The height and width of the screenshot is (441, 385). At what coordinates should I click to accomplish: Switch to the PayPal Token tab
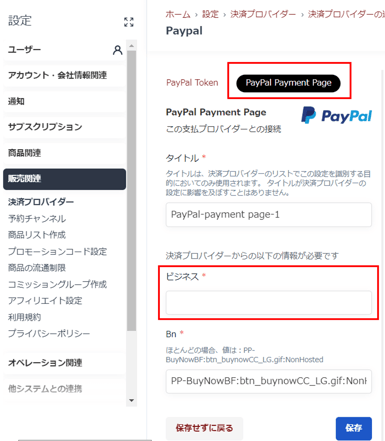click(192, 83)
